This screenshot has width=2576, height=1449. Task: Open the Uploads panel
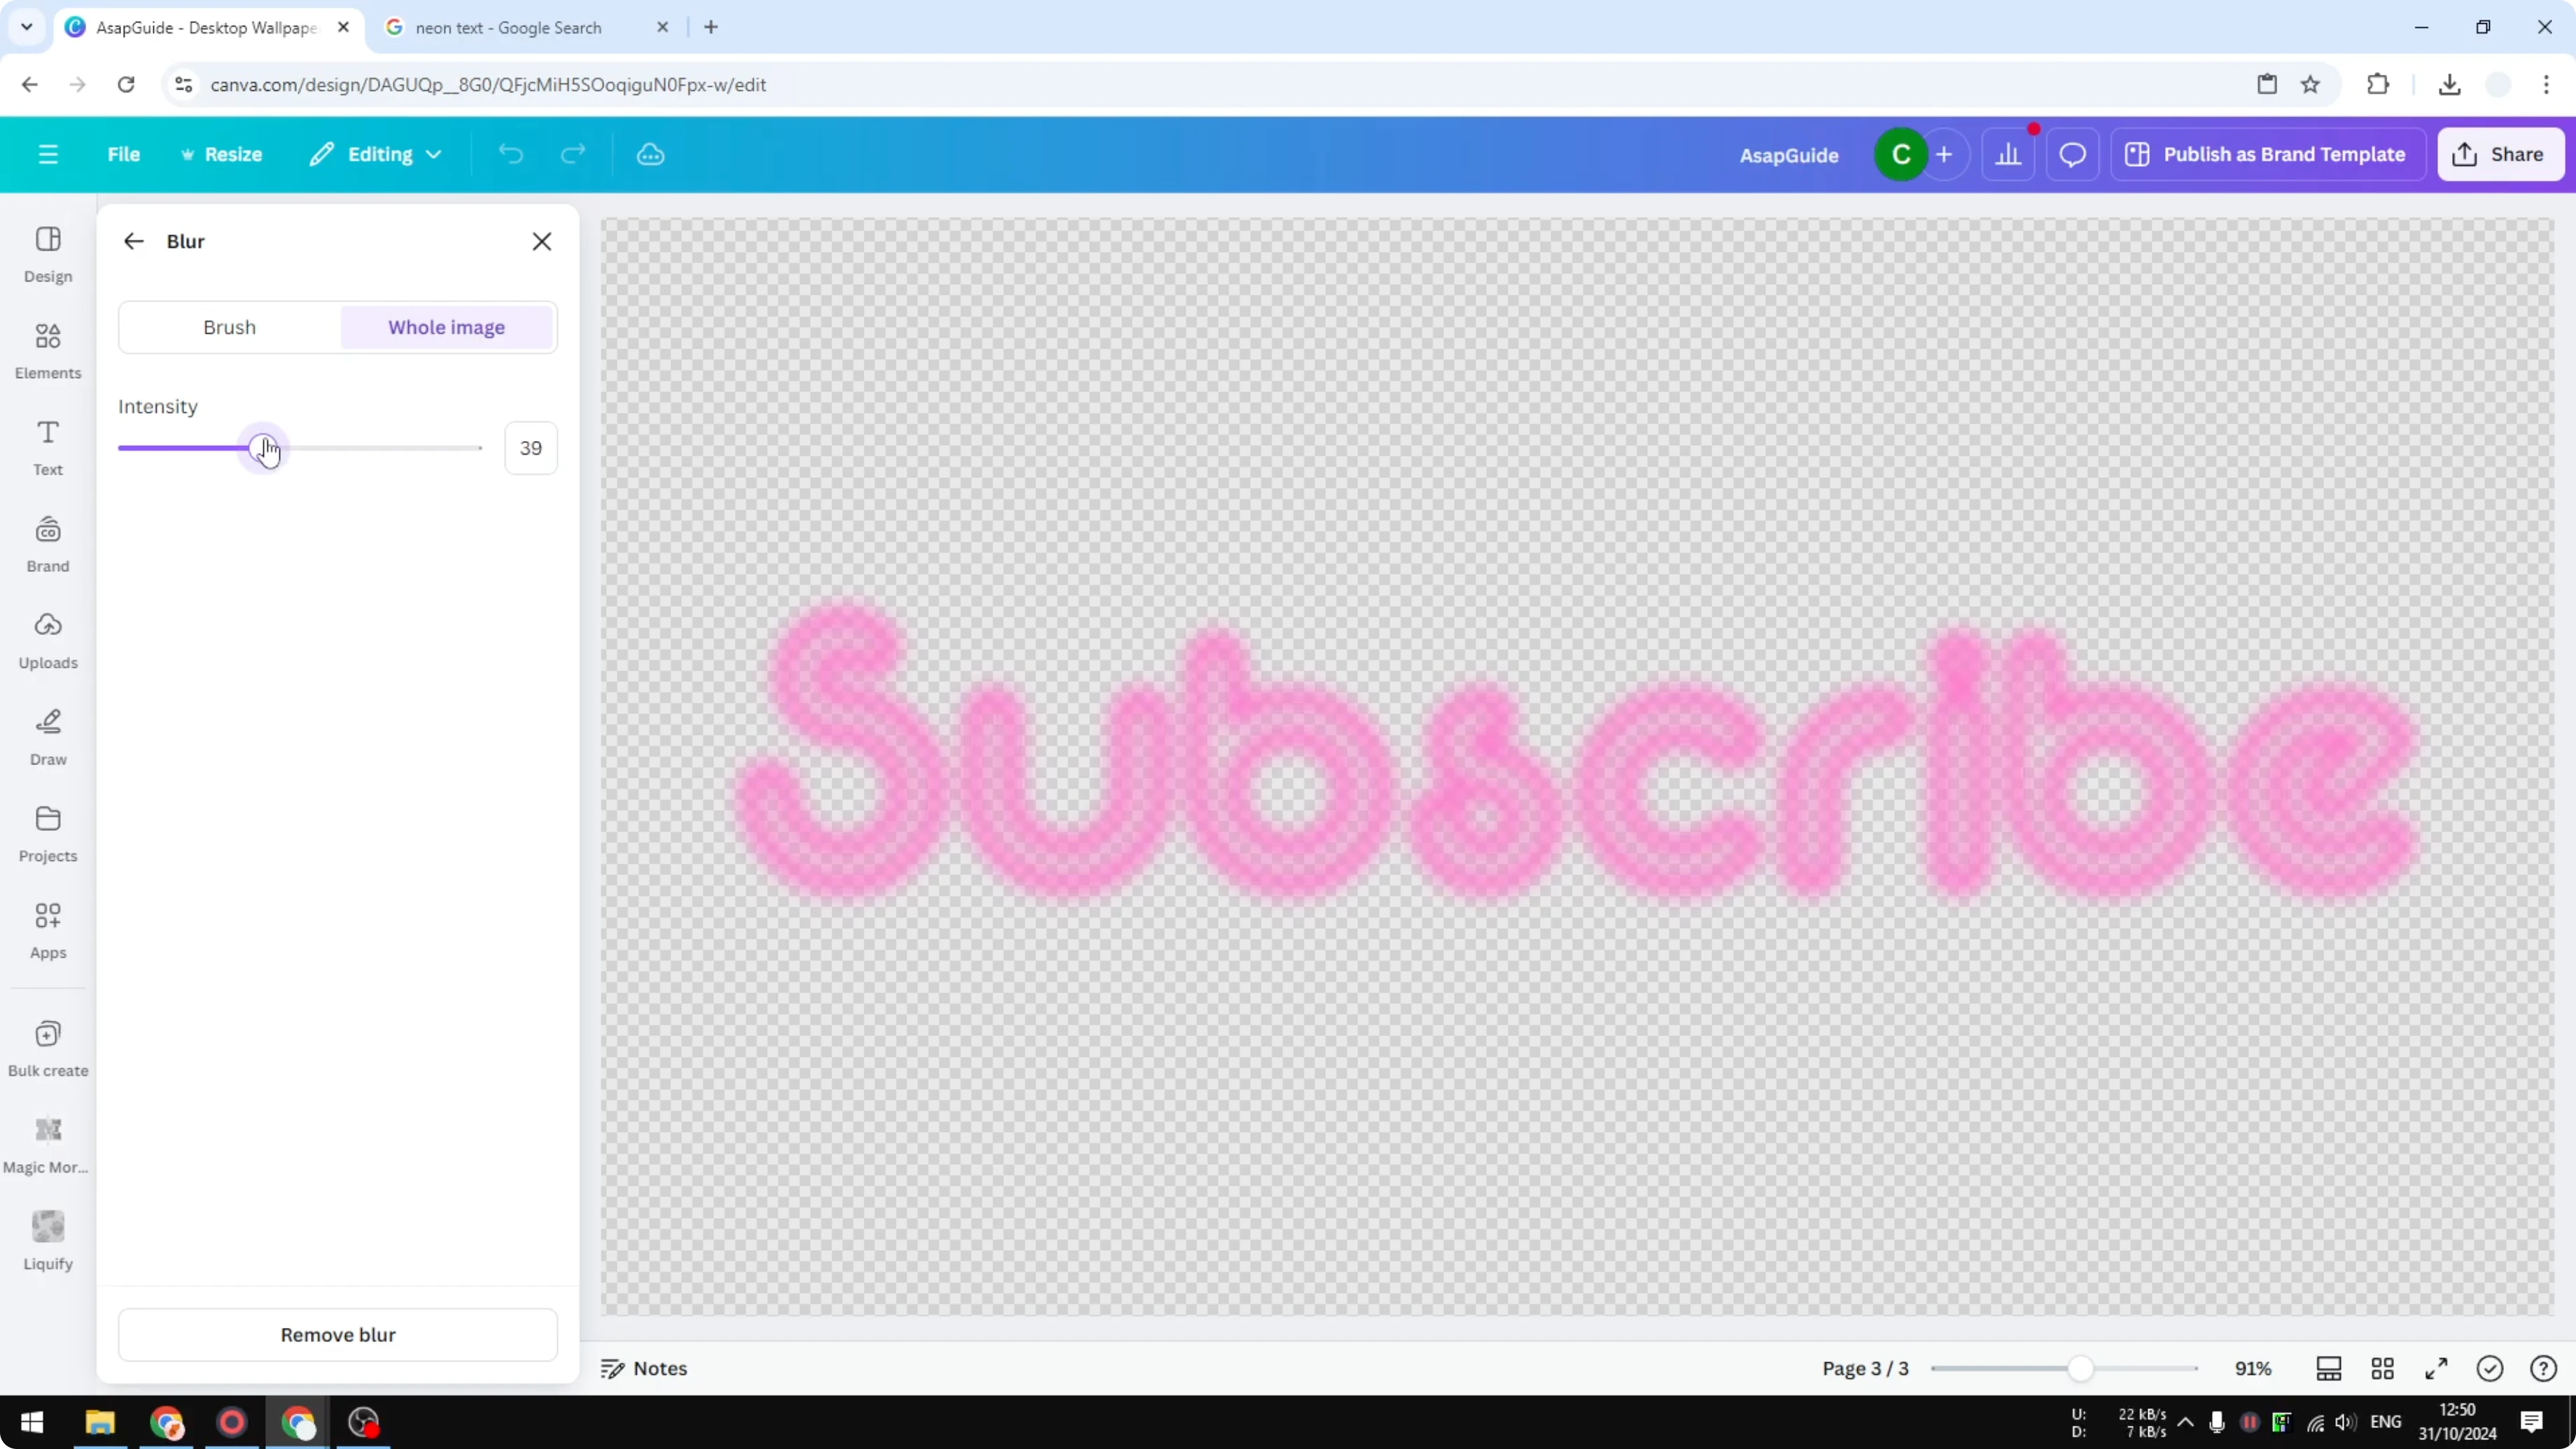[47, 640]
